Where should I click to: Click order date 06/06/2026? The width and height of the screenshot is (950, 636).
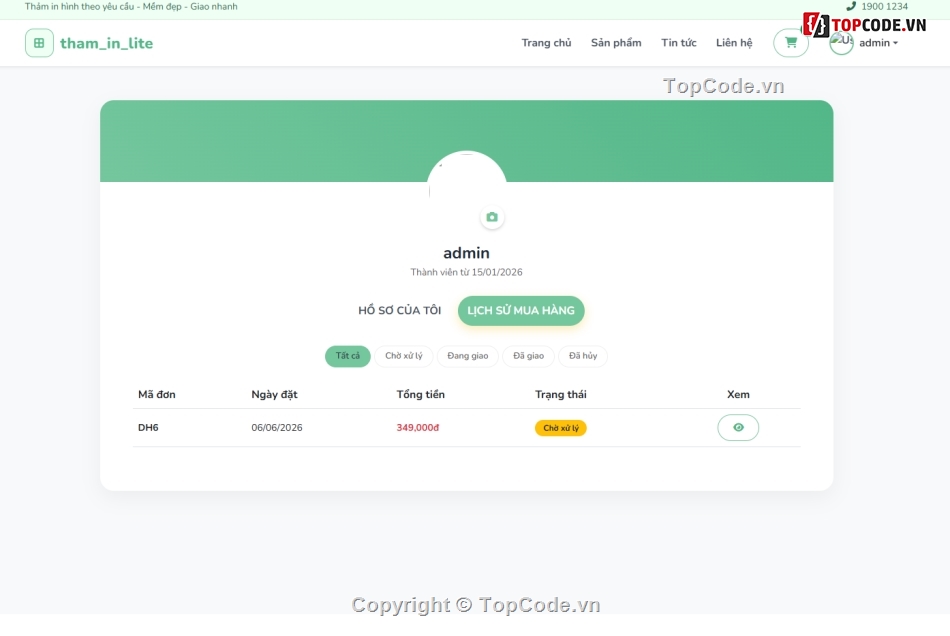click(277, 428)
